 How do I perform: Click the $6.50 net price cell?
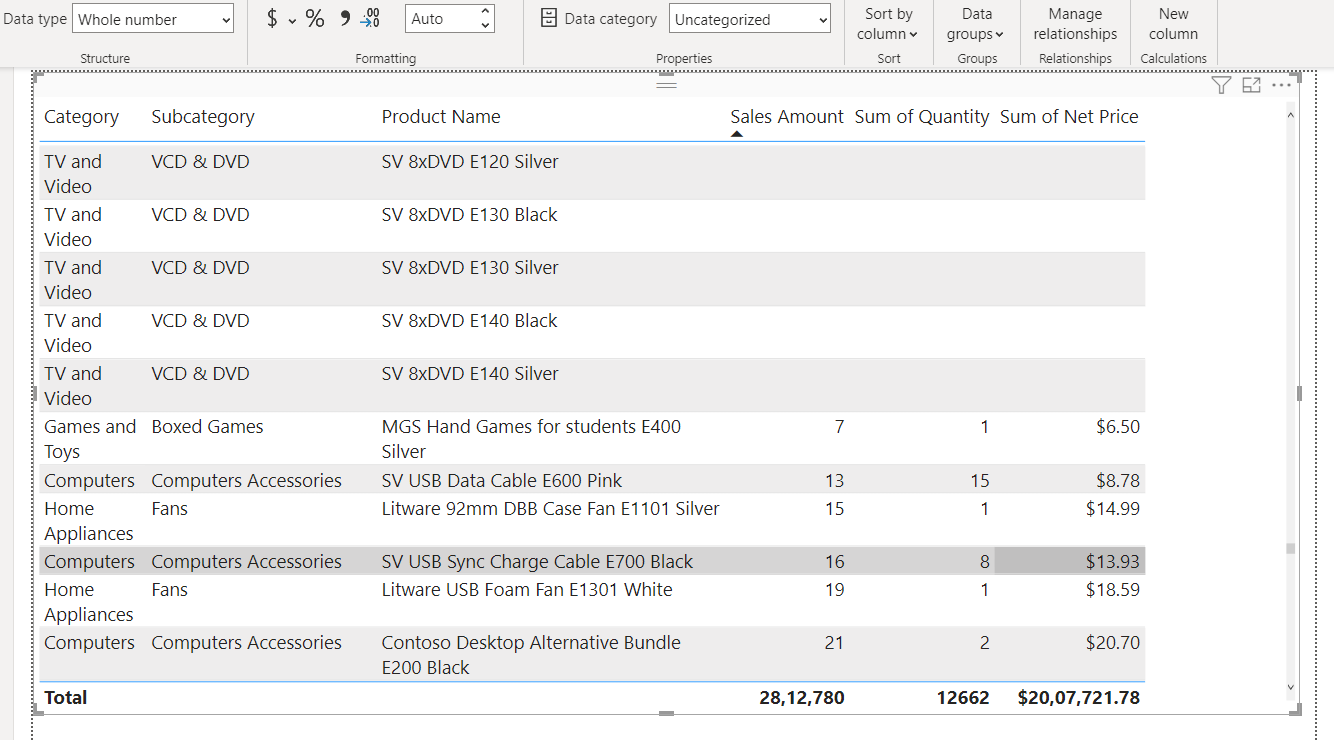1118,427
